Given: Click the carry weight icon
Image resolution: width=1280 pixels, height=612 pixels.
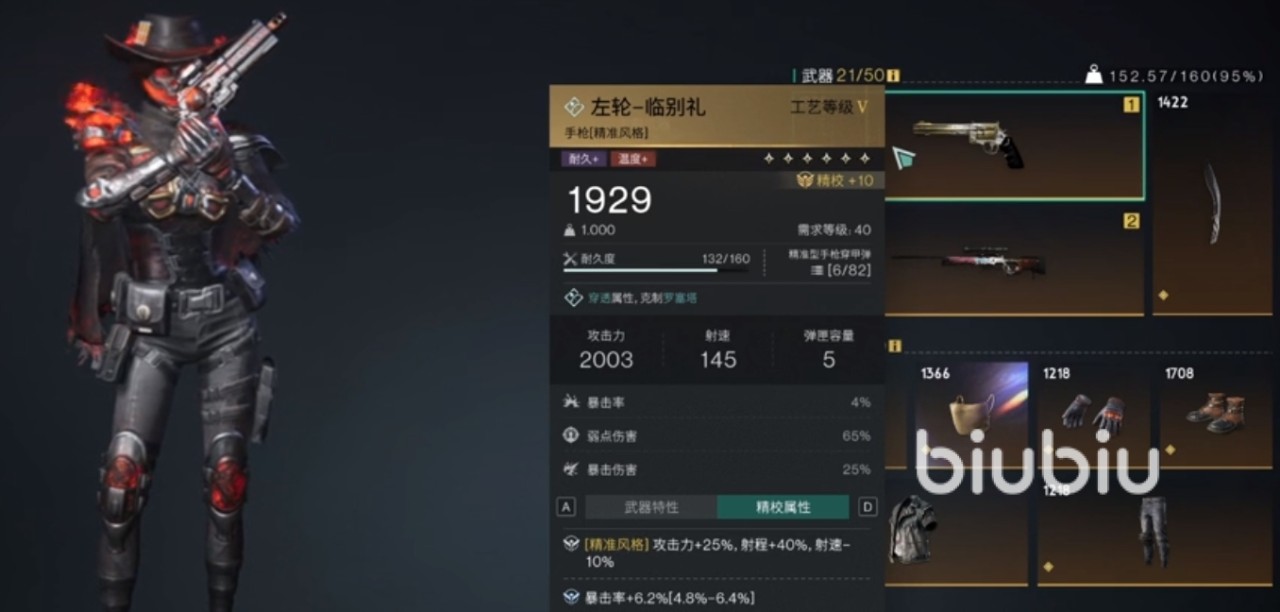Looking at the screenshot, I should [1094, 75].
